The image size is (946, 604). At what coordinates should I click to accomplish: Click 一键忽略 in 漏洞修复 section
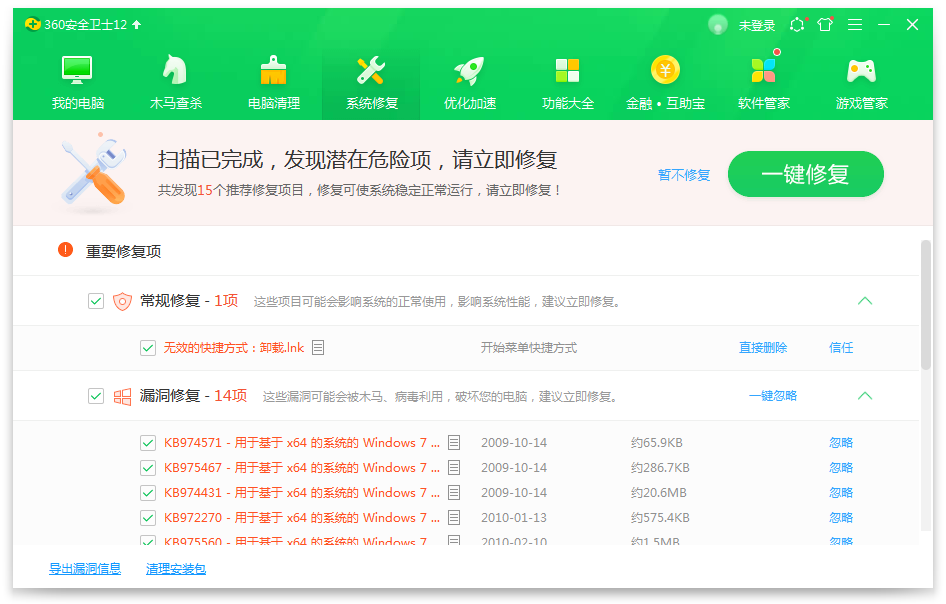tap(772, 396)
